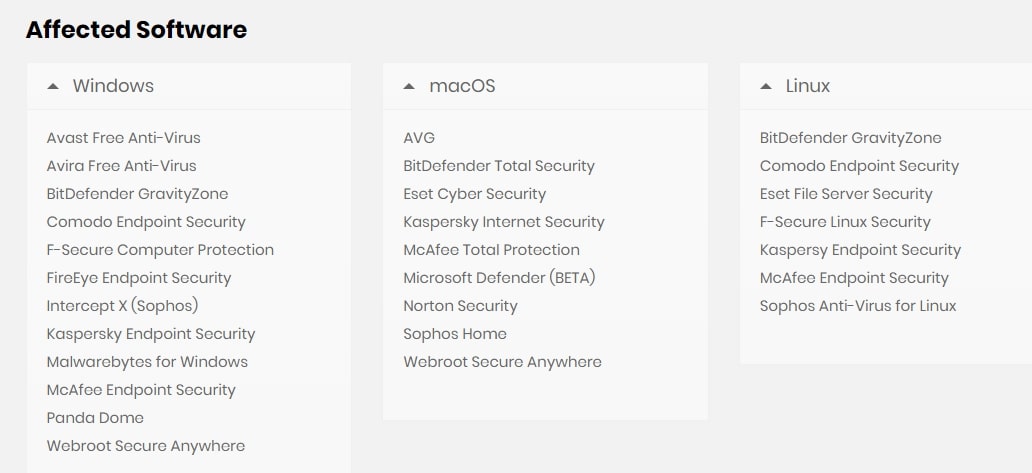Screen dimensions: 1032x473
Task: Select Eset File Server Security
Action: 846,194
